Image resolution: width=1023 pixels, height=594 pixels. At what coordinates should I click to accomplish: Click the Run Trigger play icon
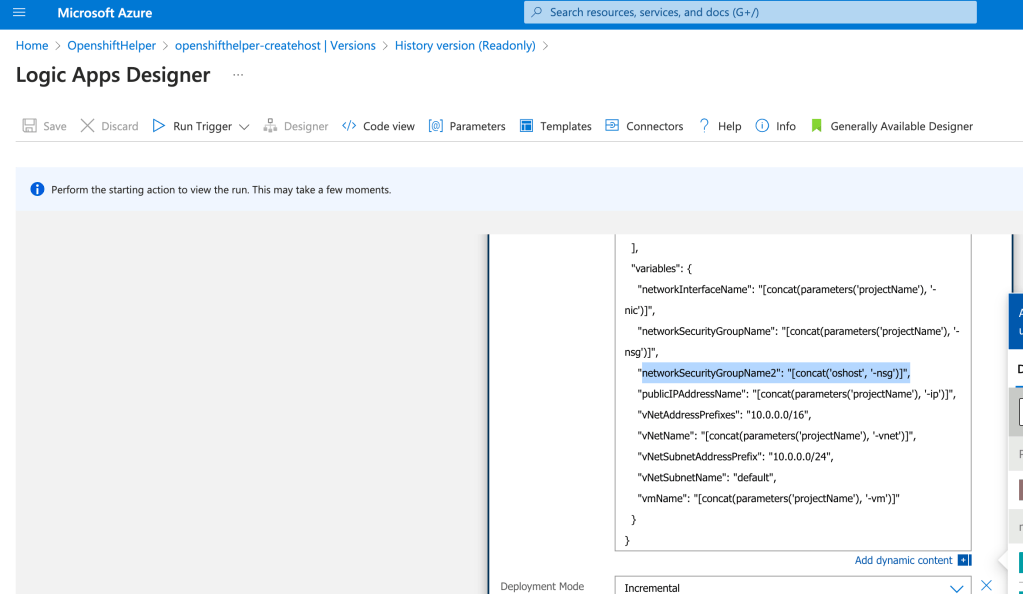[159, 125]
